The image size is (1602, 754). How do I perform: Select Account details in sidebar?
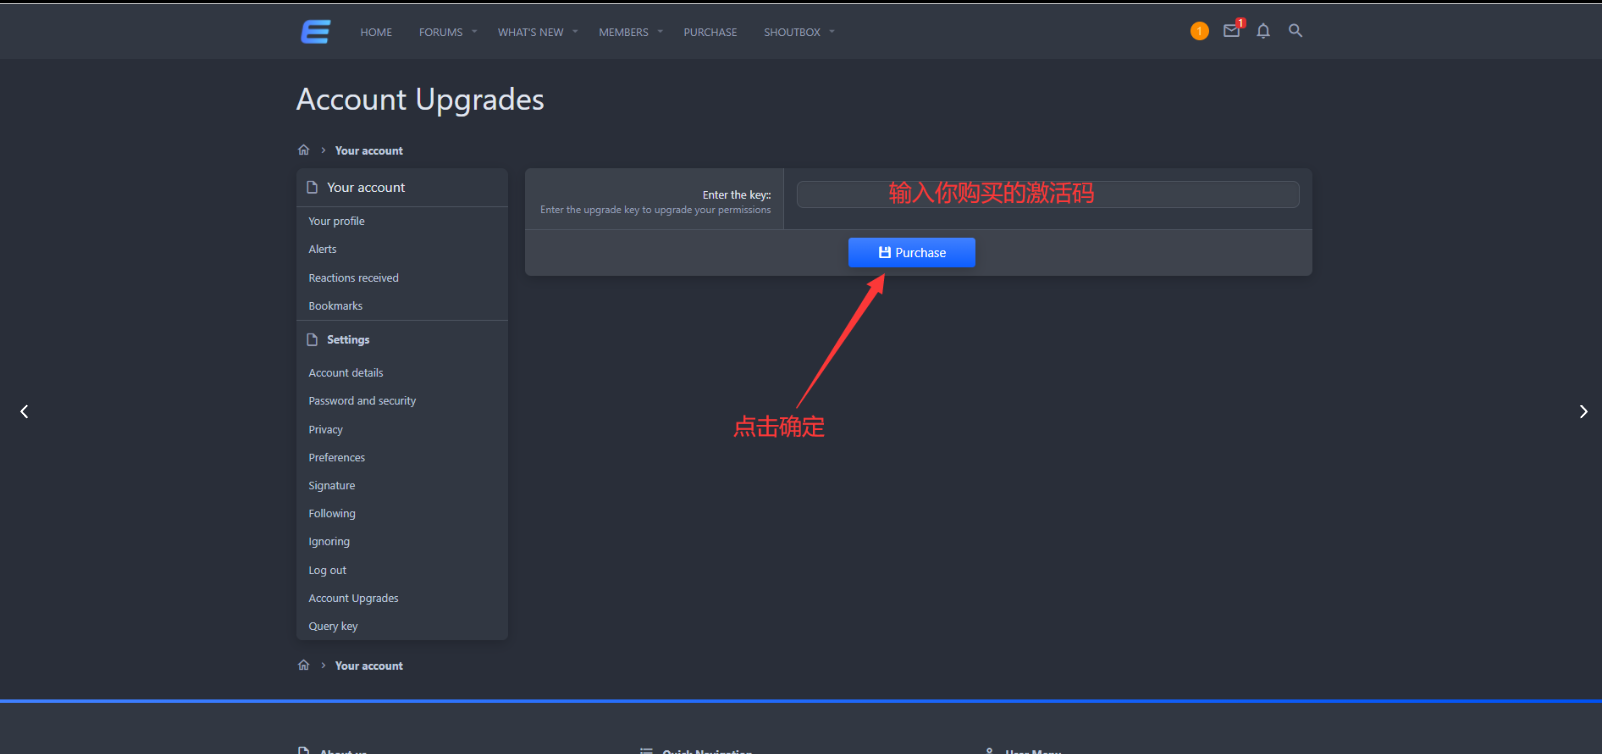point(346,373)
